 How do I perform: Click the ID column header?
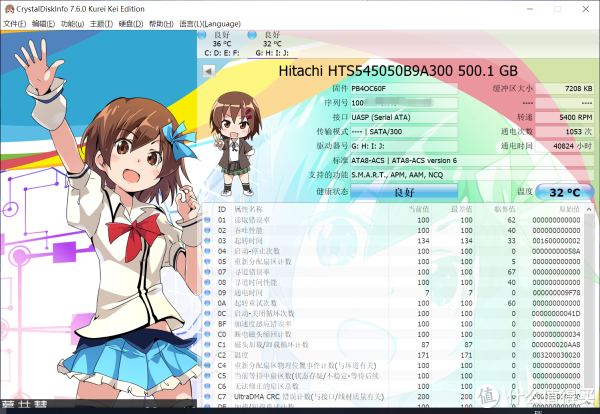click(222, 209)
